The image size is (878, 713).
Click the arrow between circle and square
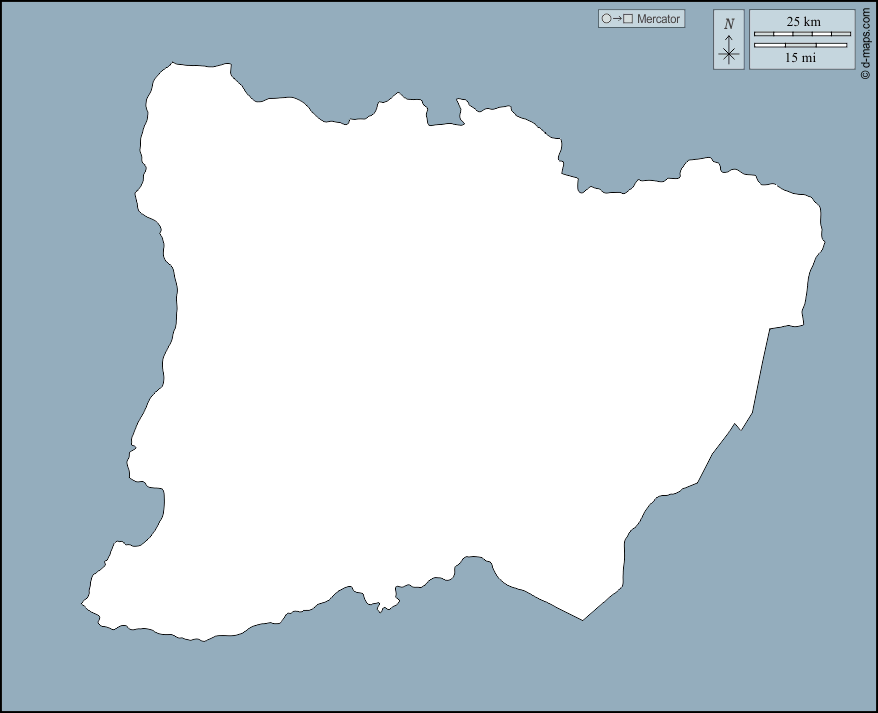[617, 19]
